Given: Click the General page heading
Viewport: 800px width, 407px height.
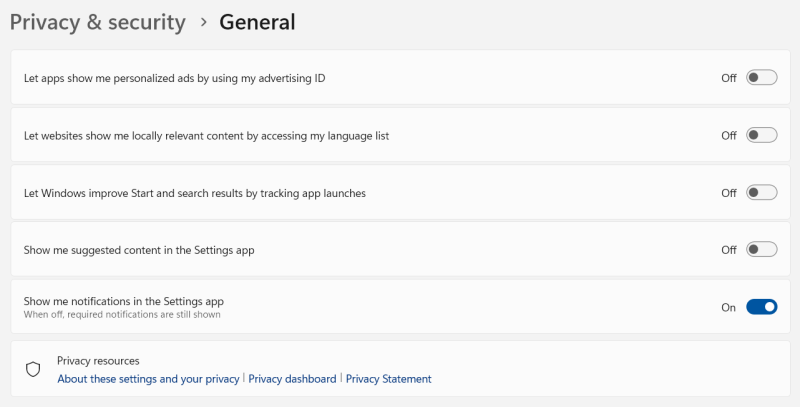Looking at the screenshot, I should click(257, 22).
